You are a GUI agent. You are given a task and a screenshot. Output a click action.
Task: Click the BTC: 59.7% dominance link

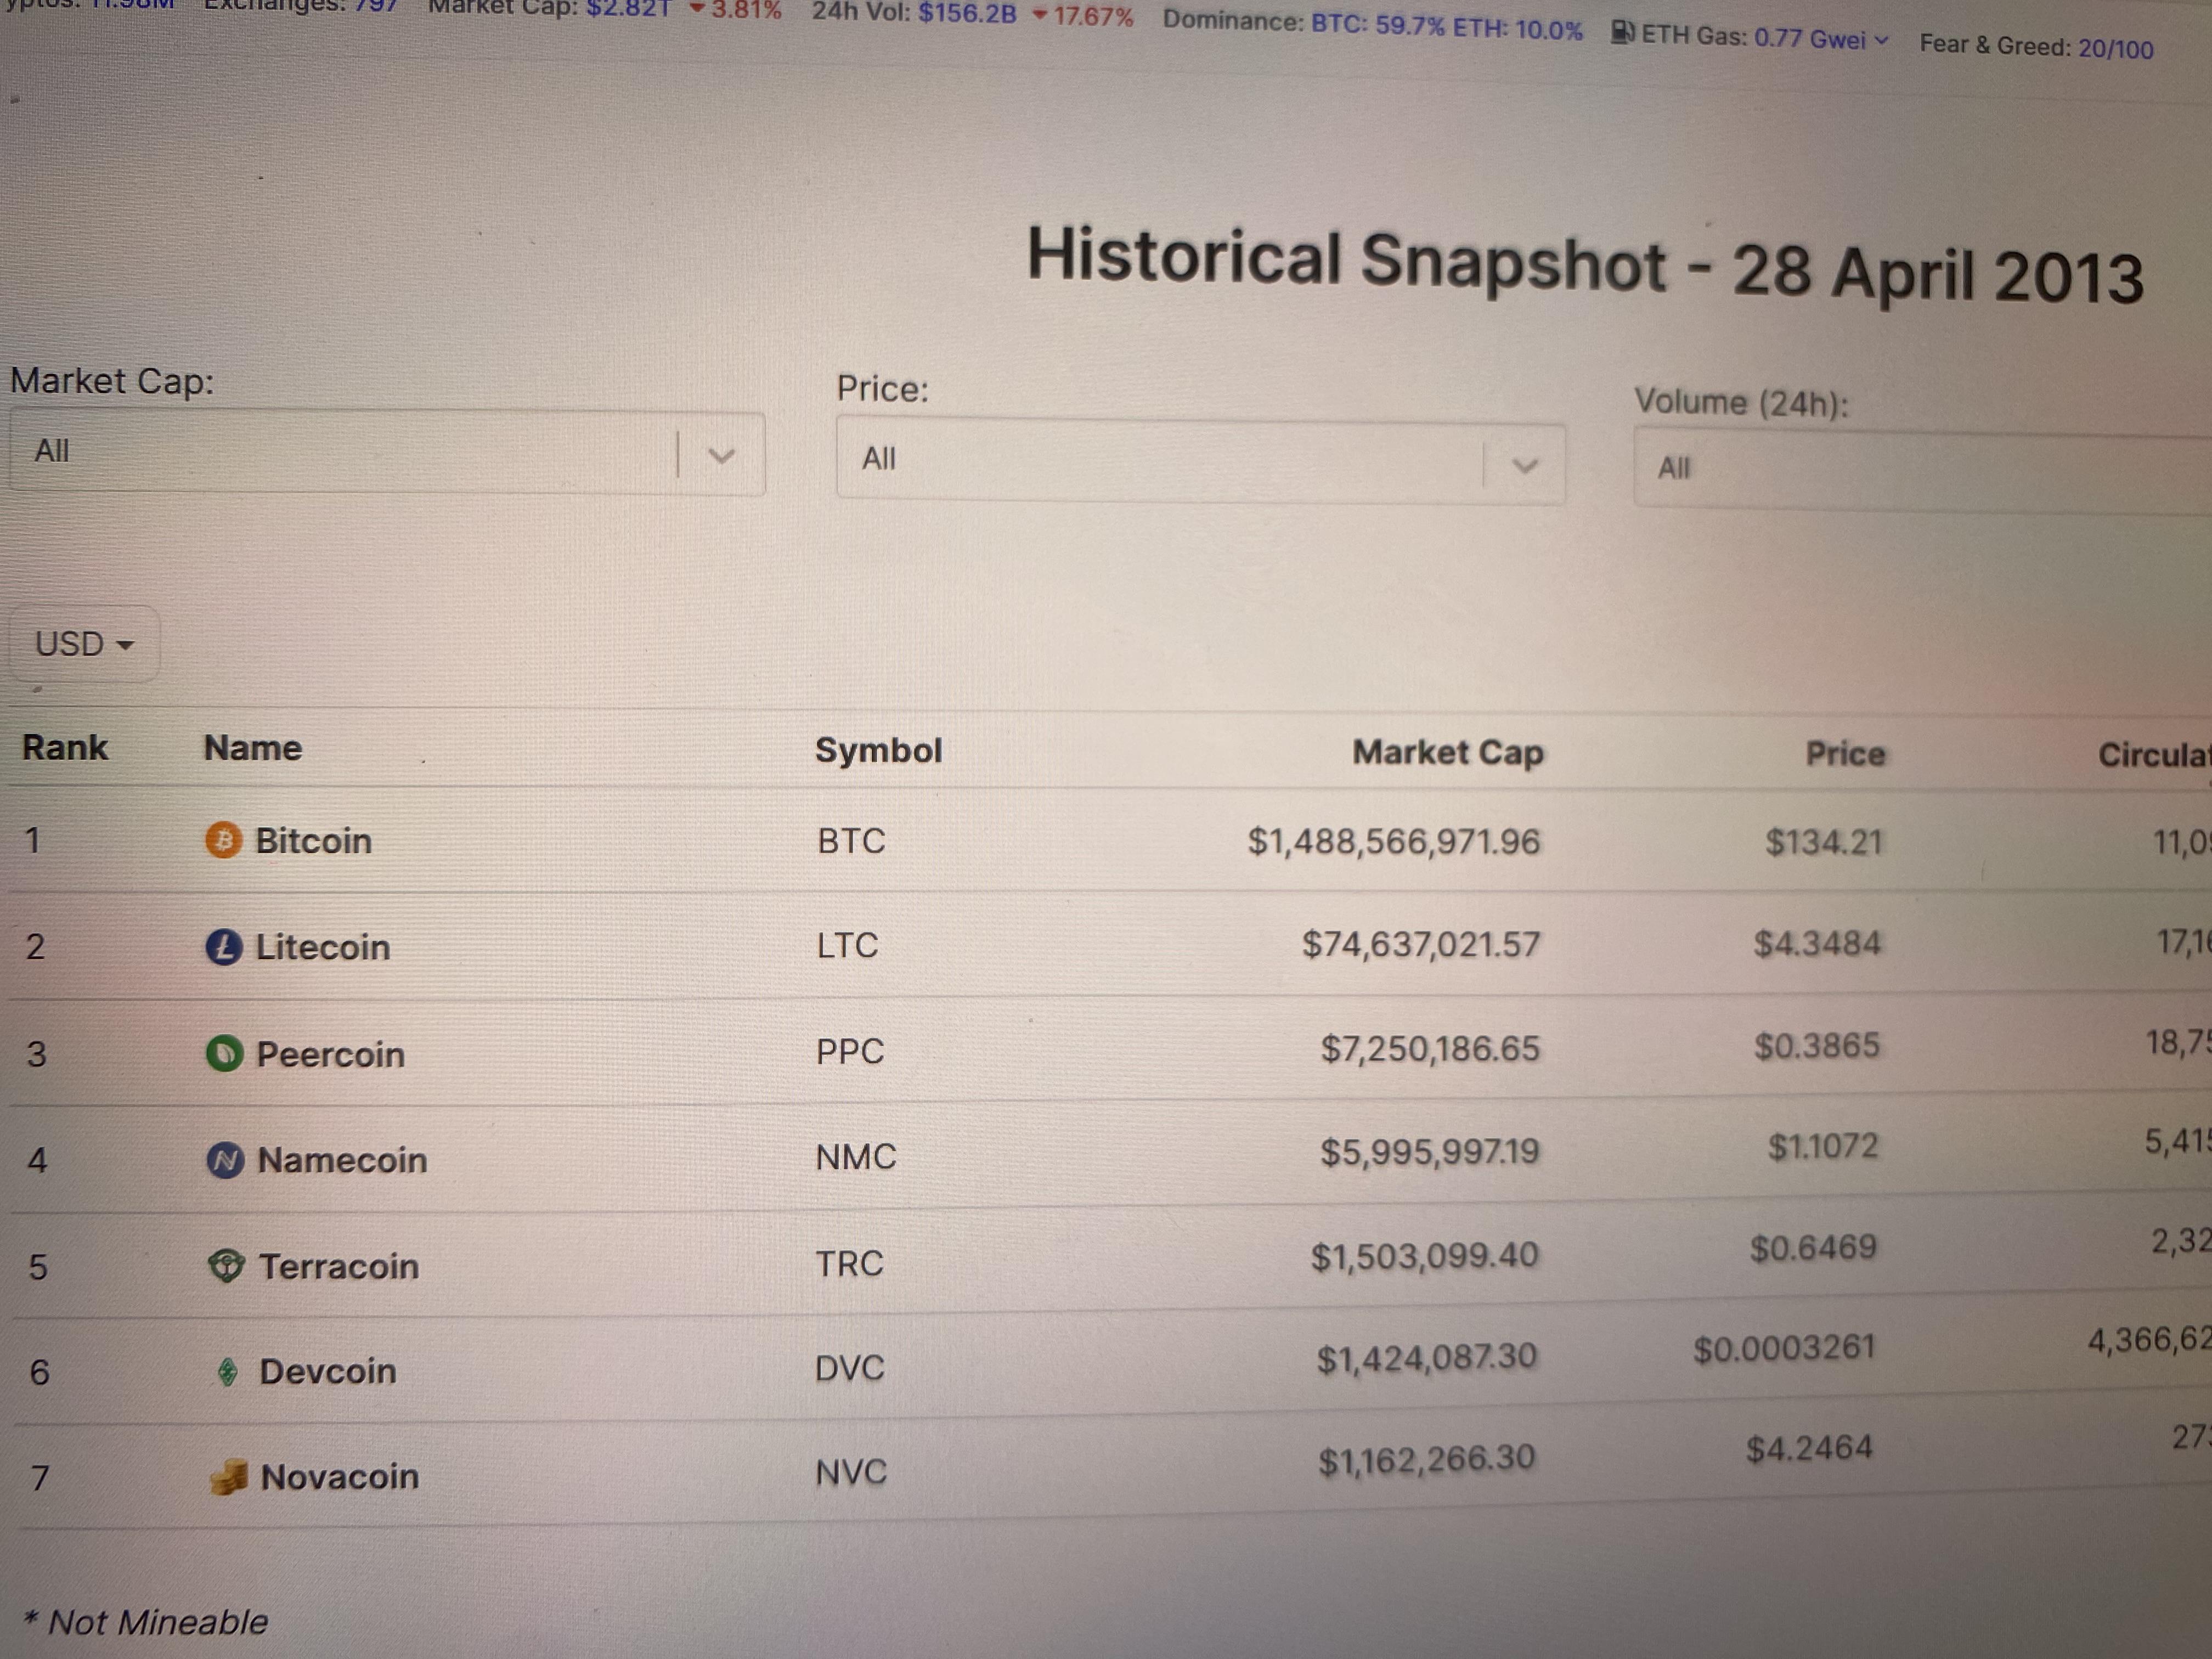tap(1378, 25)
